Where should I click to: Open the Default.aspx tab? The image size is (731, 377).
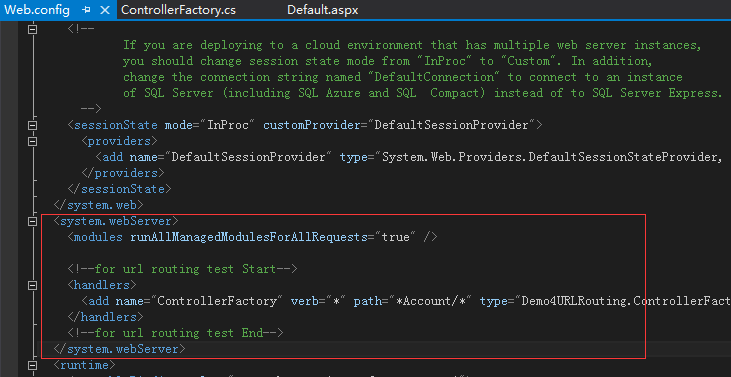point(323,10)
